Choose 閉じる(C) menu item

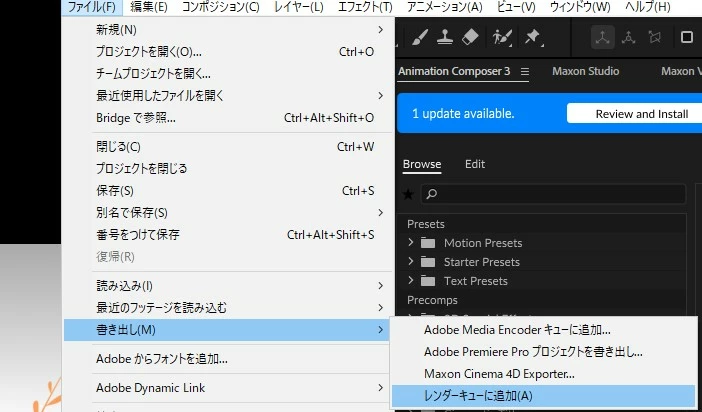coord(227,147)
